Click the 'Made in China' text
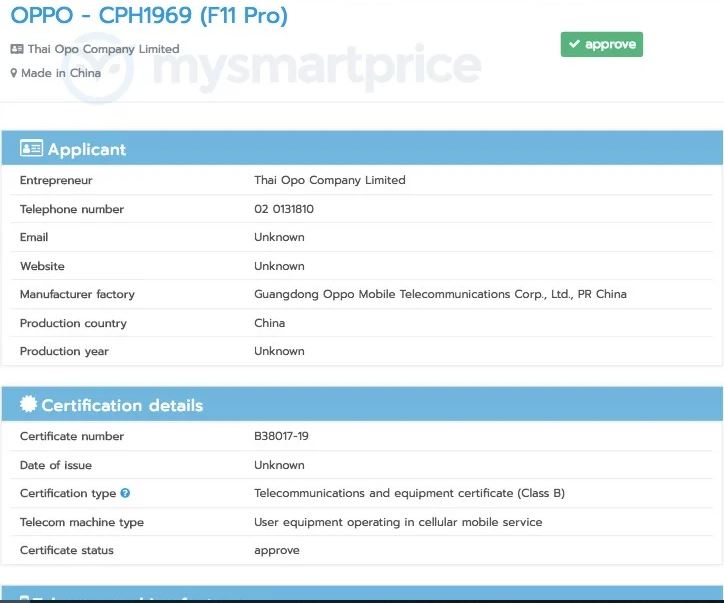 coord(61,73)
